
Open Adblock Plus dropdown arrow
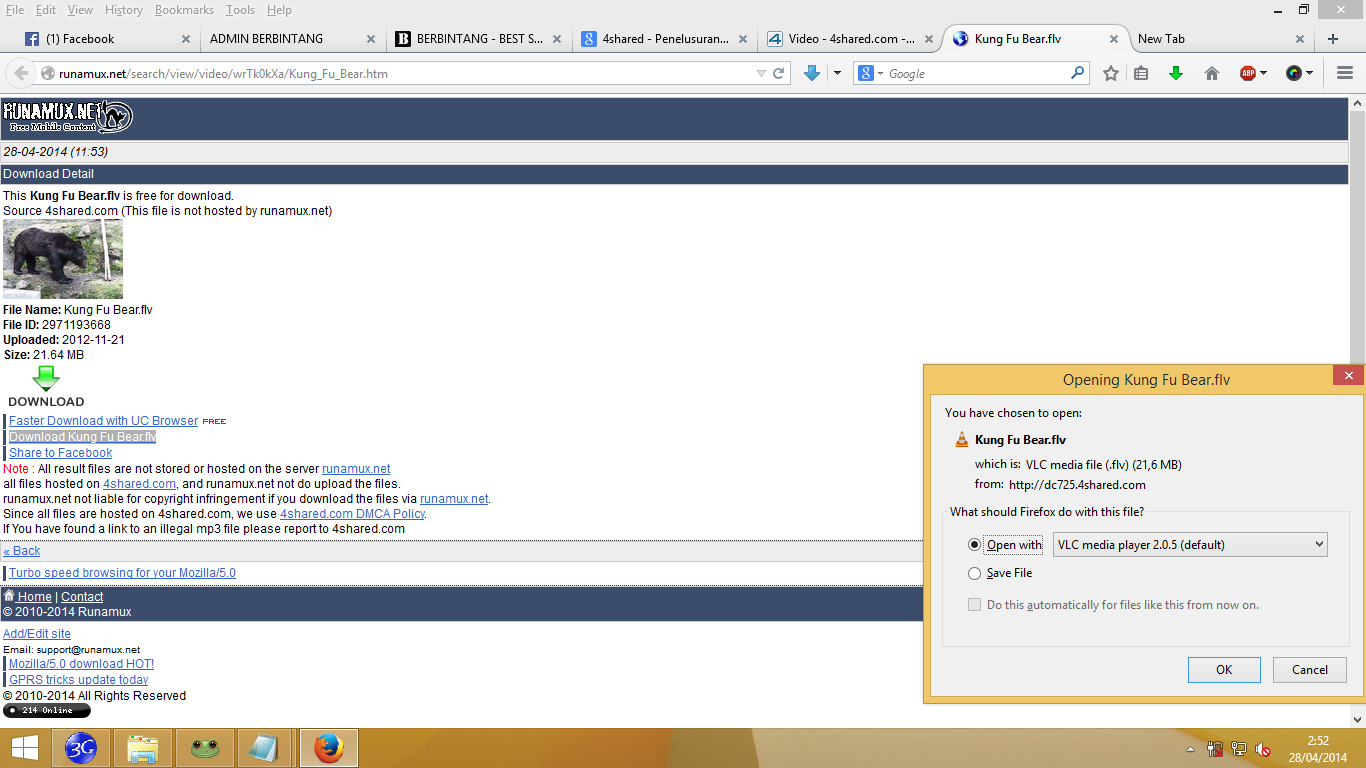[1263, 73]
